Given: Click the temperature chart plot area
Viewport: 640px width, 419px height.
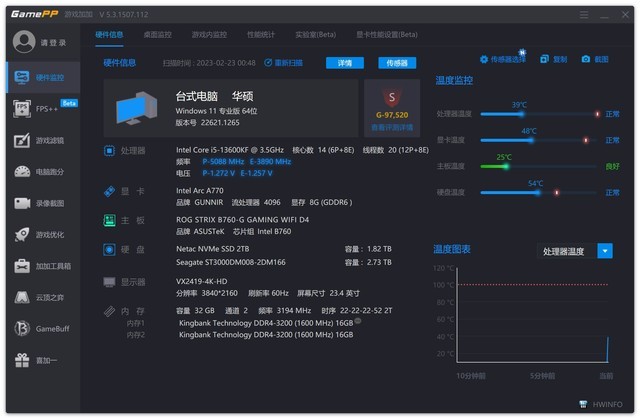Looking at the screenshot, I should pos(533,315).
